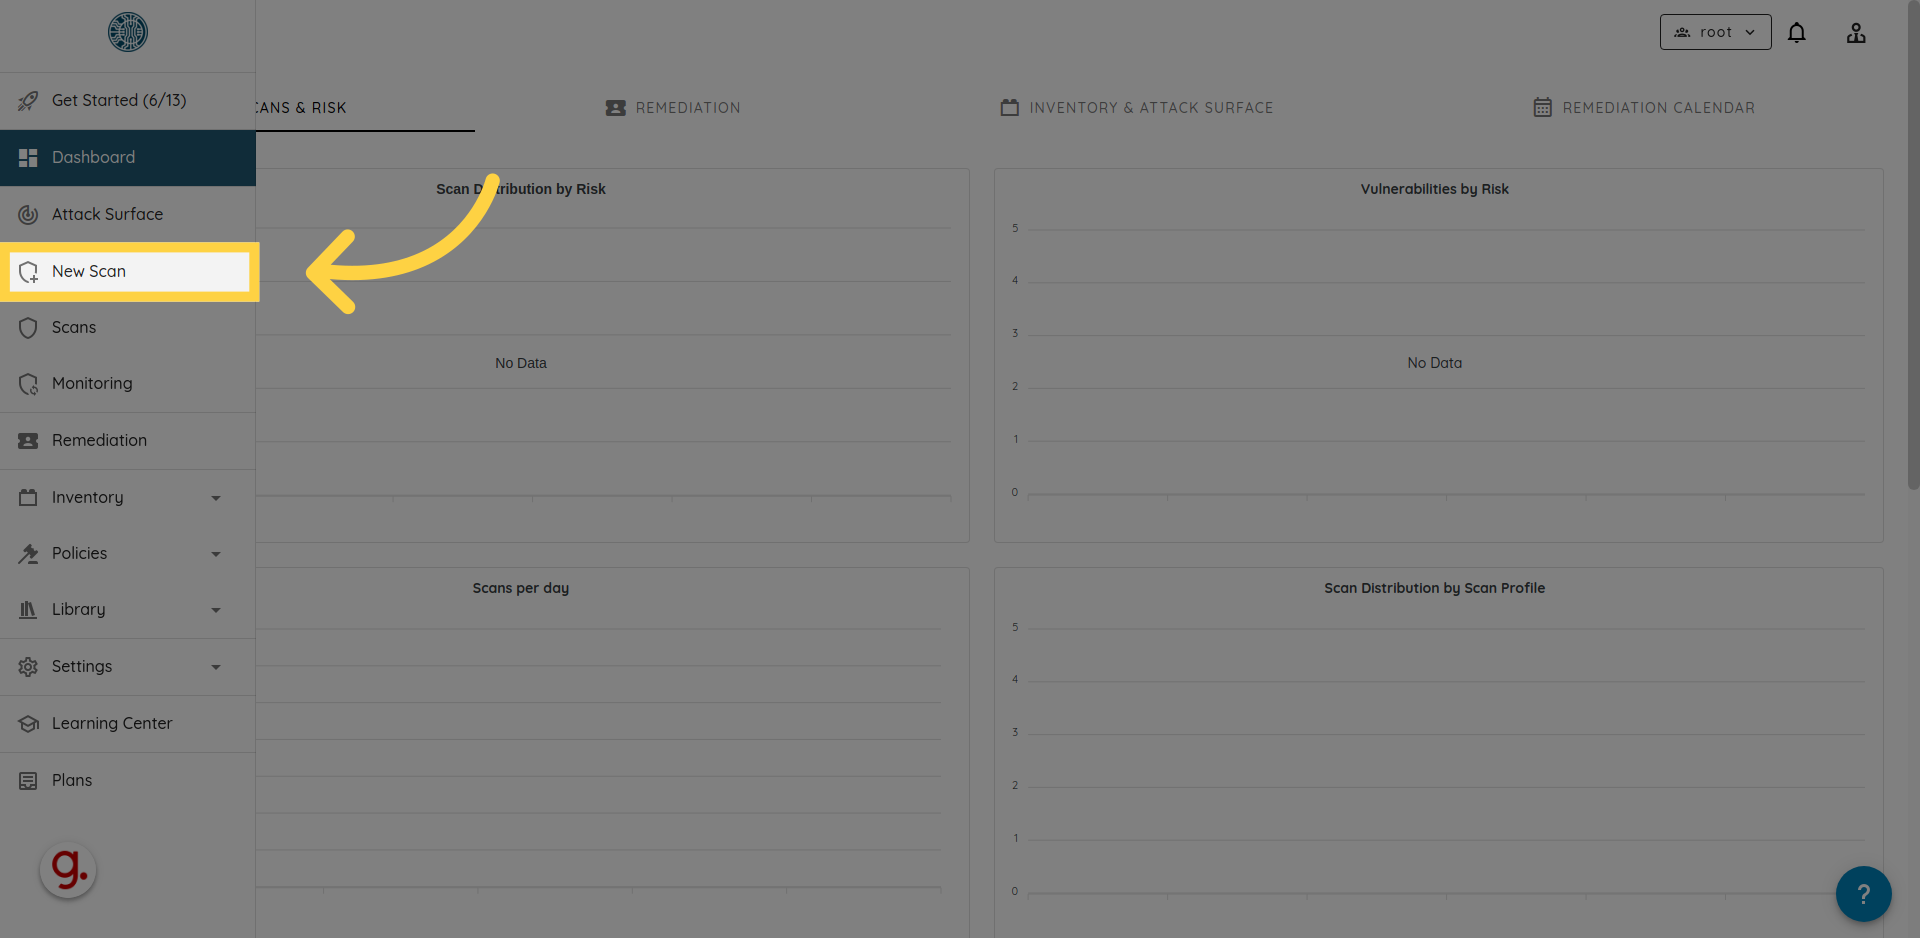Click the blue help question mark button
This screenshot has height=938, width=1920.
tap(1863, 894)
